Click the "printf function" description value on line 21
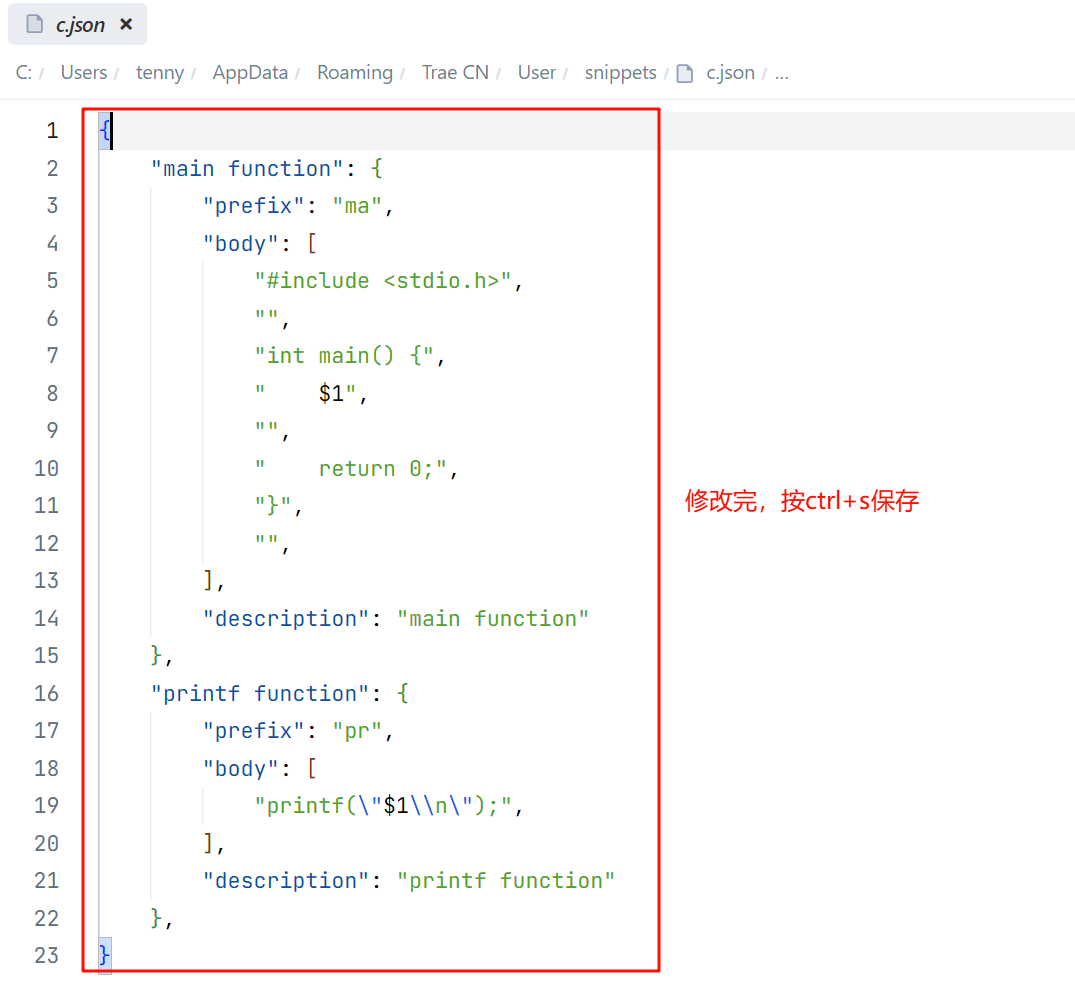The image size is (1075, 981). tap(505, 881)
